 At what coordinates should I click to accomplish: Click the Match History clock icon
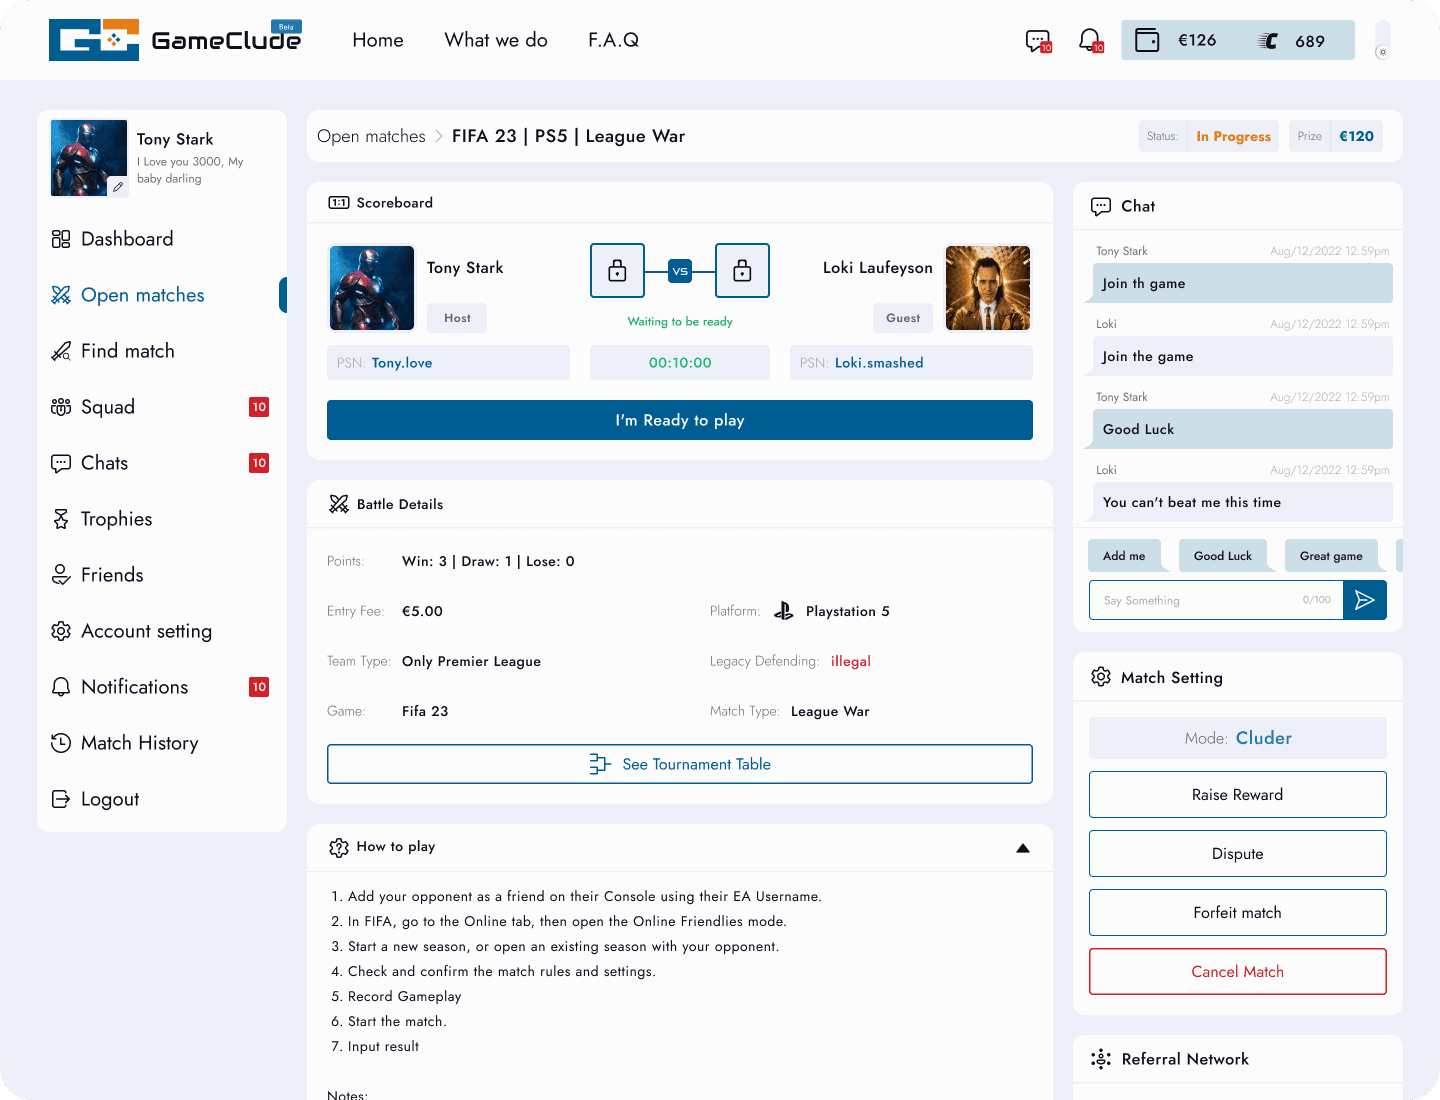[61, 743]
